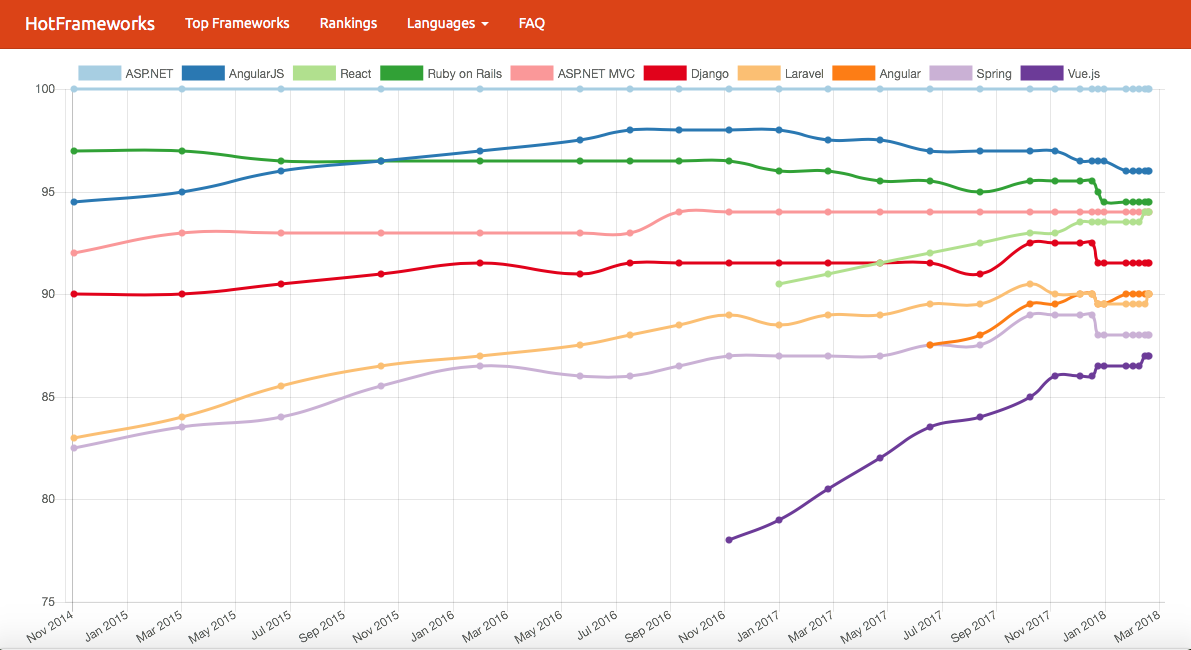
Task: Click the Laravel legend color swatch
Action: [759, 74]
